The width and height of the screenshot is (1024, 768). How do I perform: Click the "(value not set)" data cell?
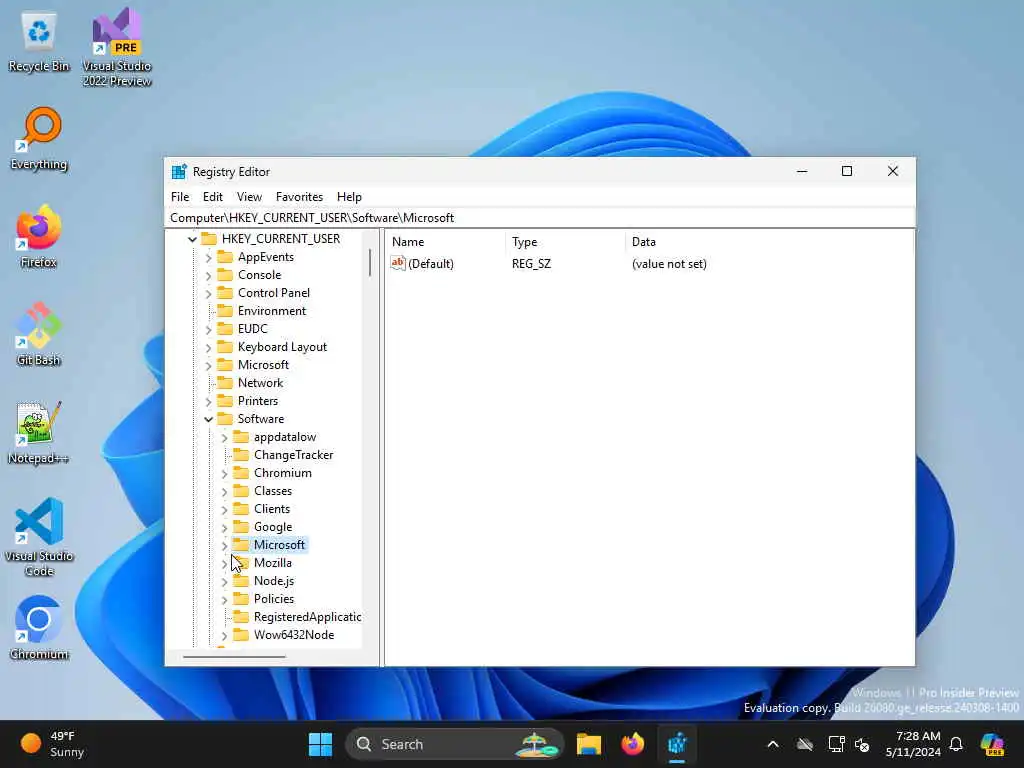(669, 264)
